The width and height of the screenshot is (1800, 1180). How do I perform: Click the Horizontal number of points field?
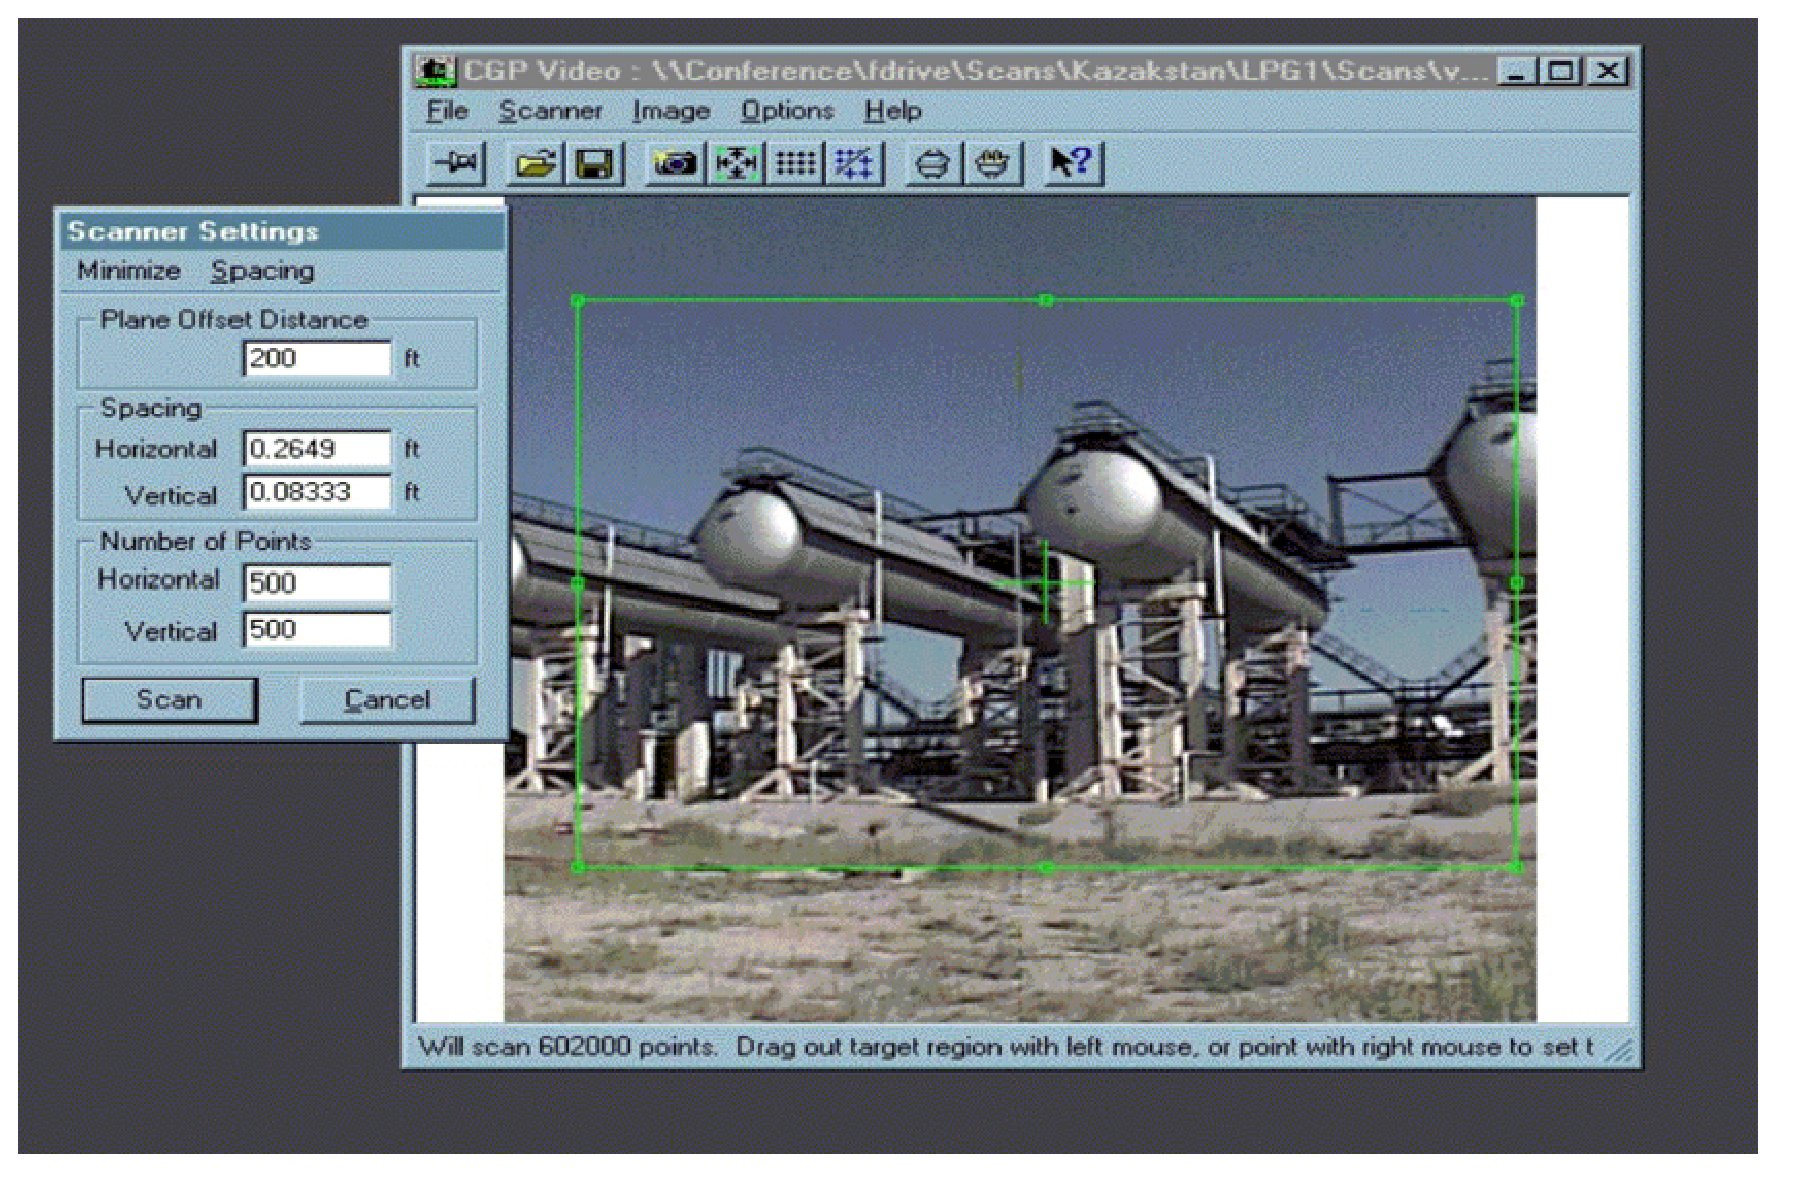317,583
